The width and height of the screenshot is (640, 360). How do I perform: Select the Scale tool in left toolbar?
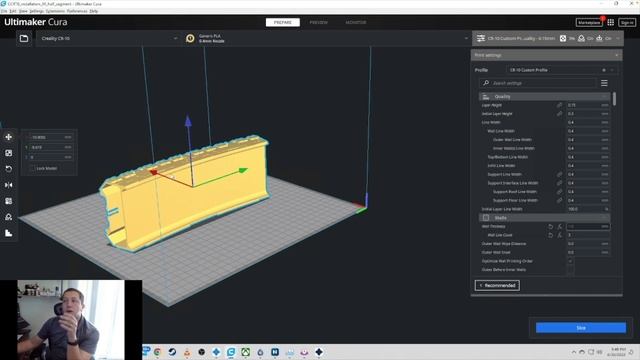[x=9, y=153]
